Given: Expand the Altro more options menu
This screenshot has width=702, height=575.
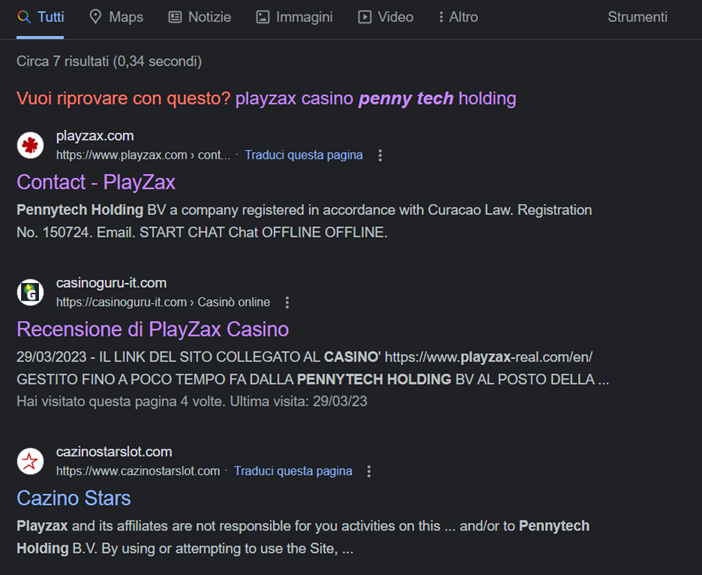Looking at the screenshot, I should pos(458,17).
